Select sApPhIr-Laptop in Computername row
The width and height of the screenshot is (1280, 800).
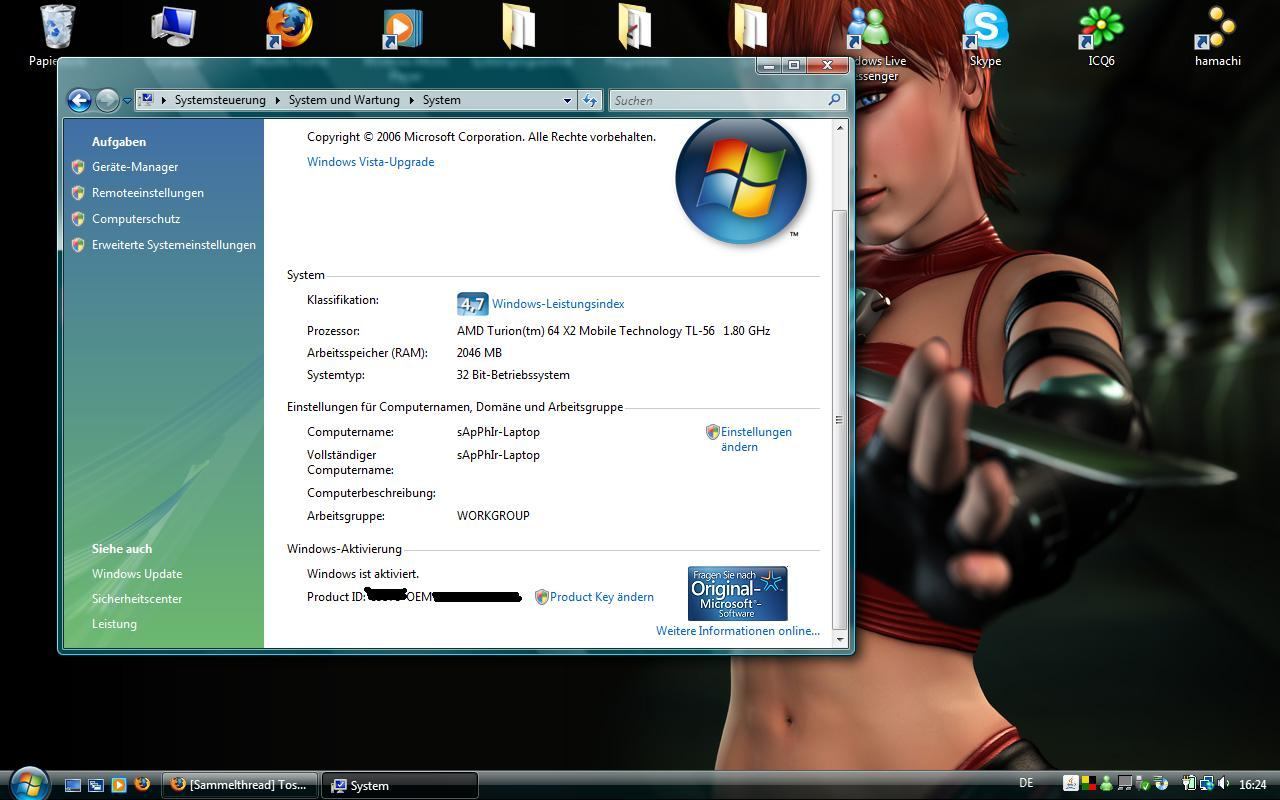[x=498, y=432]
